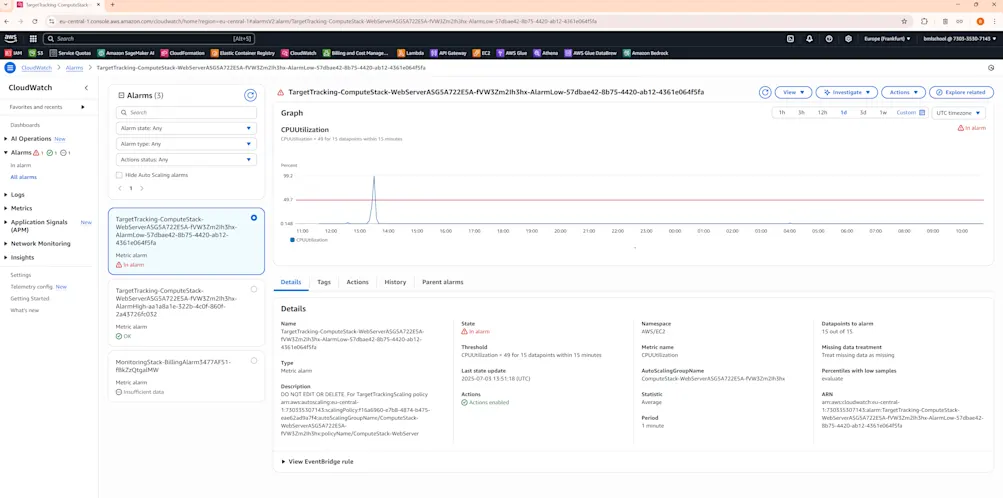
Task: Focus the alarms Search field
Action: (186, 113)
